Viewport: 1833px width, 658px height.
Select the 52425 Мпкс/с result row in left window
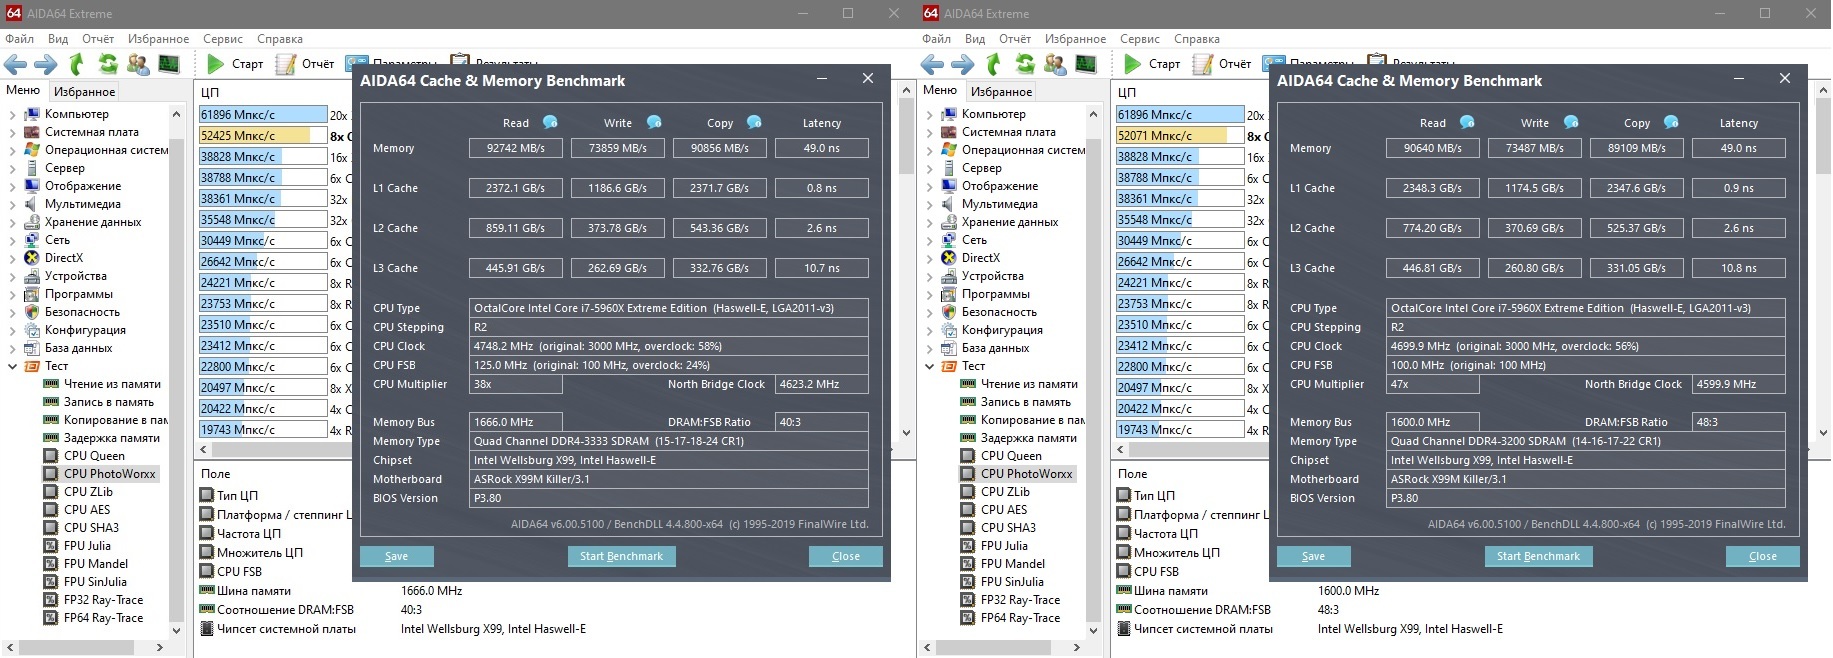(x=263, y=136)
